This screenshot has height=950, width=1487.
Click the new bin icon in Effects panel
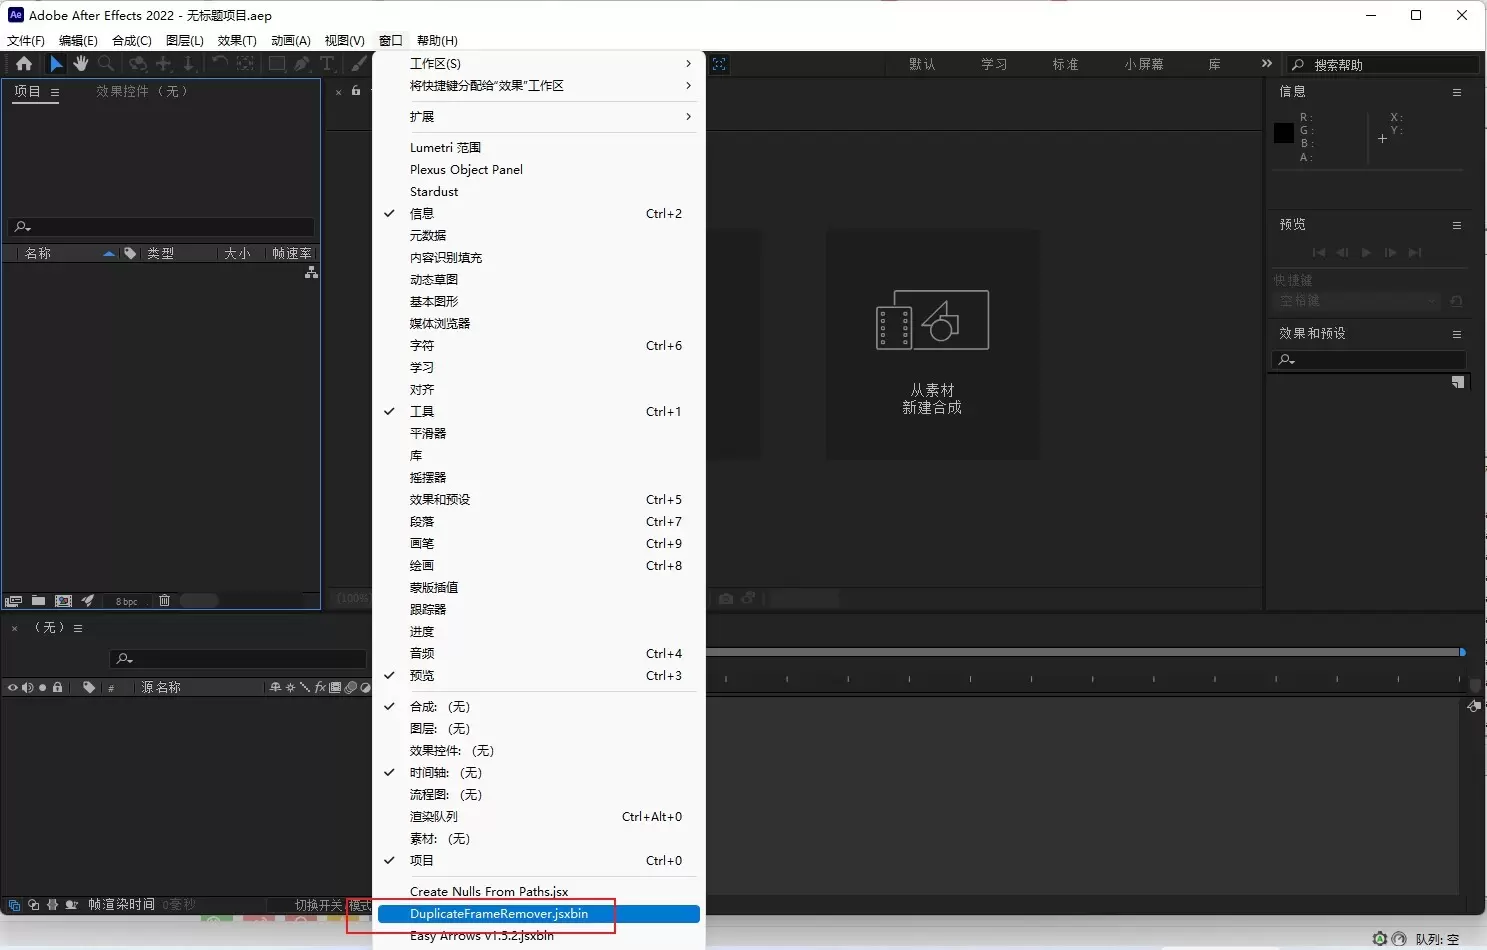pyautogui.click(x=1457, y=382)
